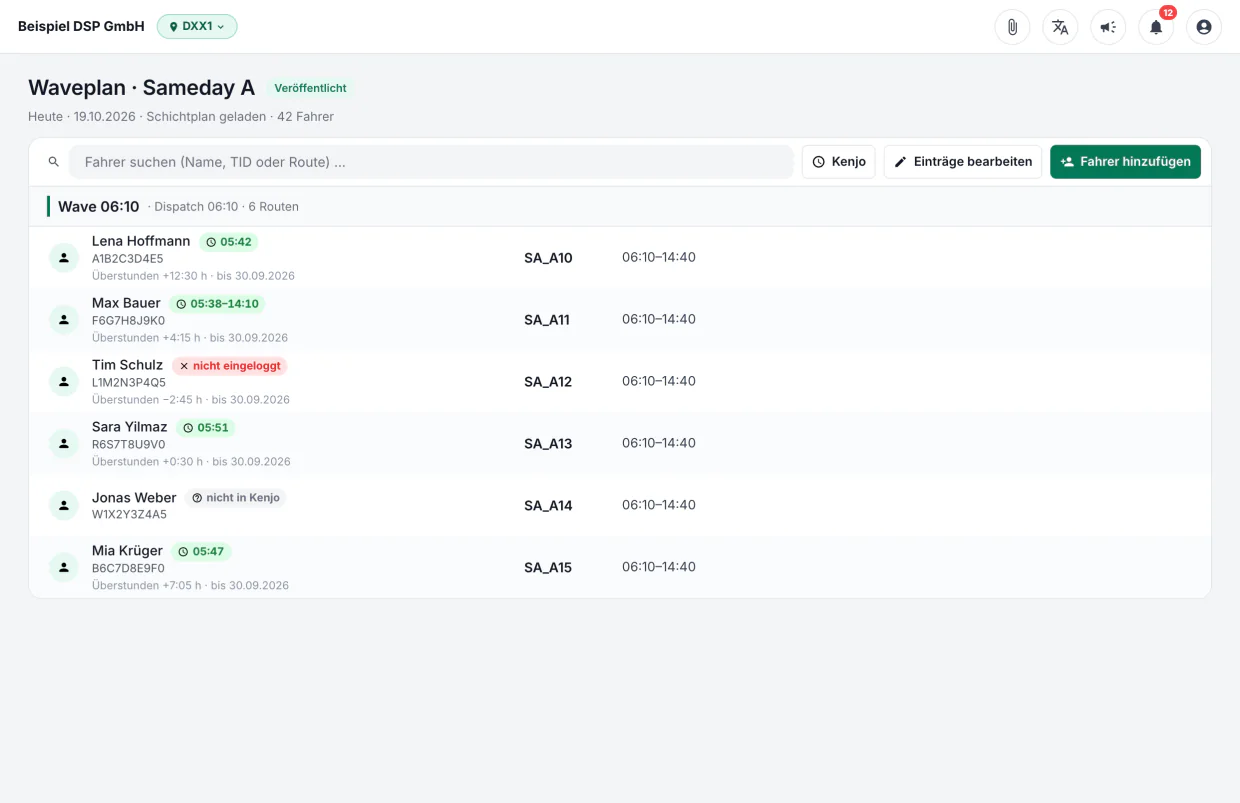The image size is (1240, 803).
Task: Click Sara Yilmaz's 05:51 clock-in badge
Action: click(x=205, y=428)
